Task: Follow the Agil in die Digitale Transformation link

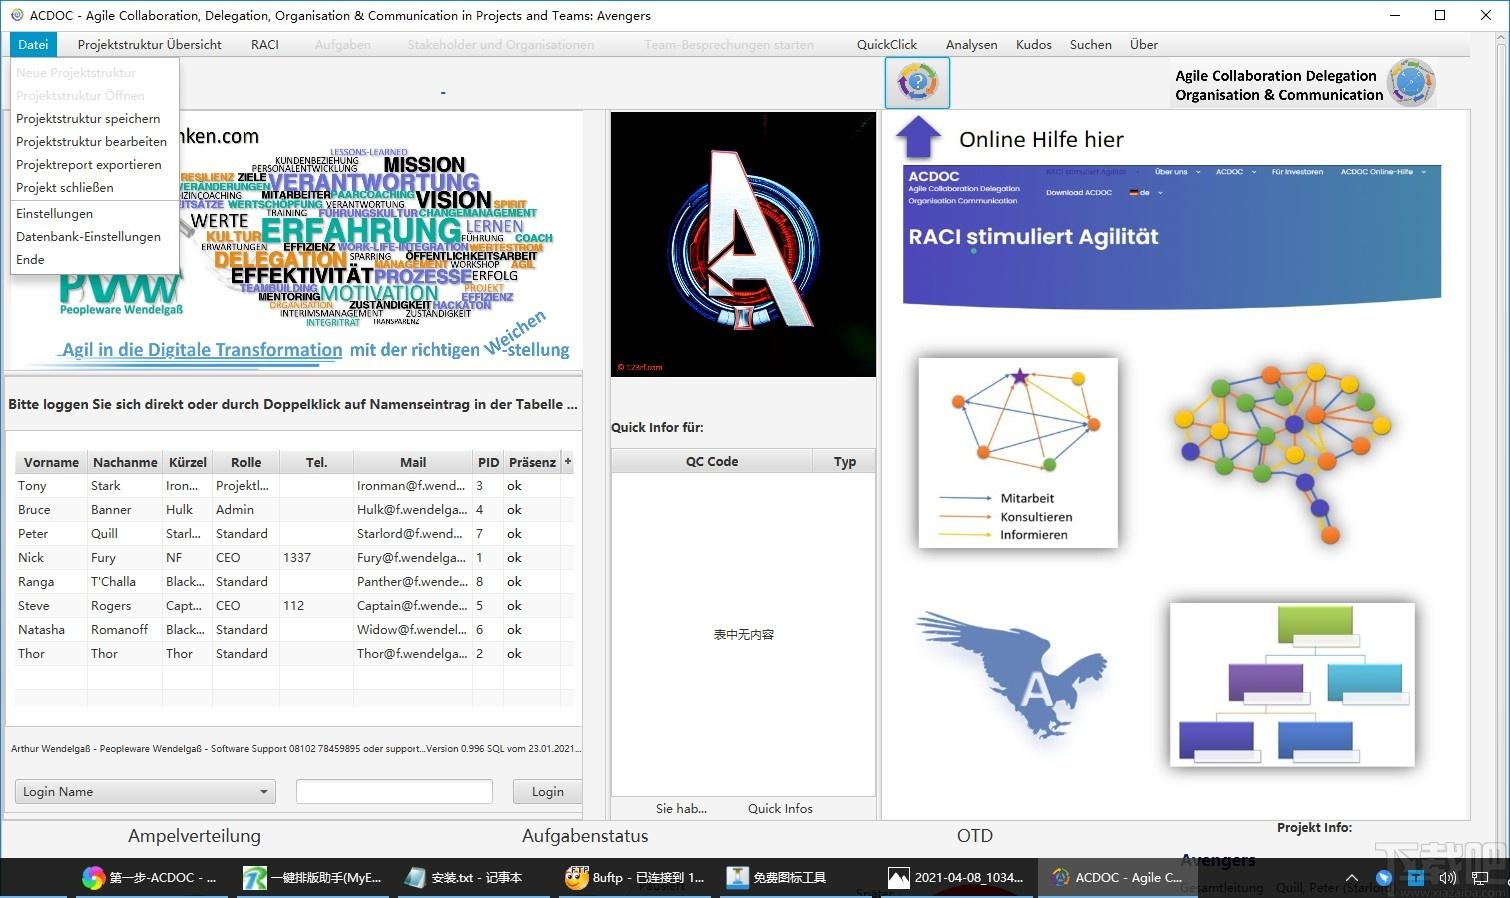Action: 202,350
